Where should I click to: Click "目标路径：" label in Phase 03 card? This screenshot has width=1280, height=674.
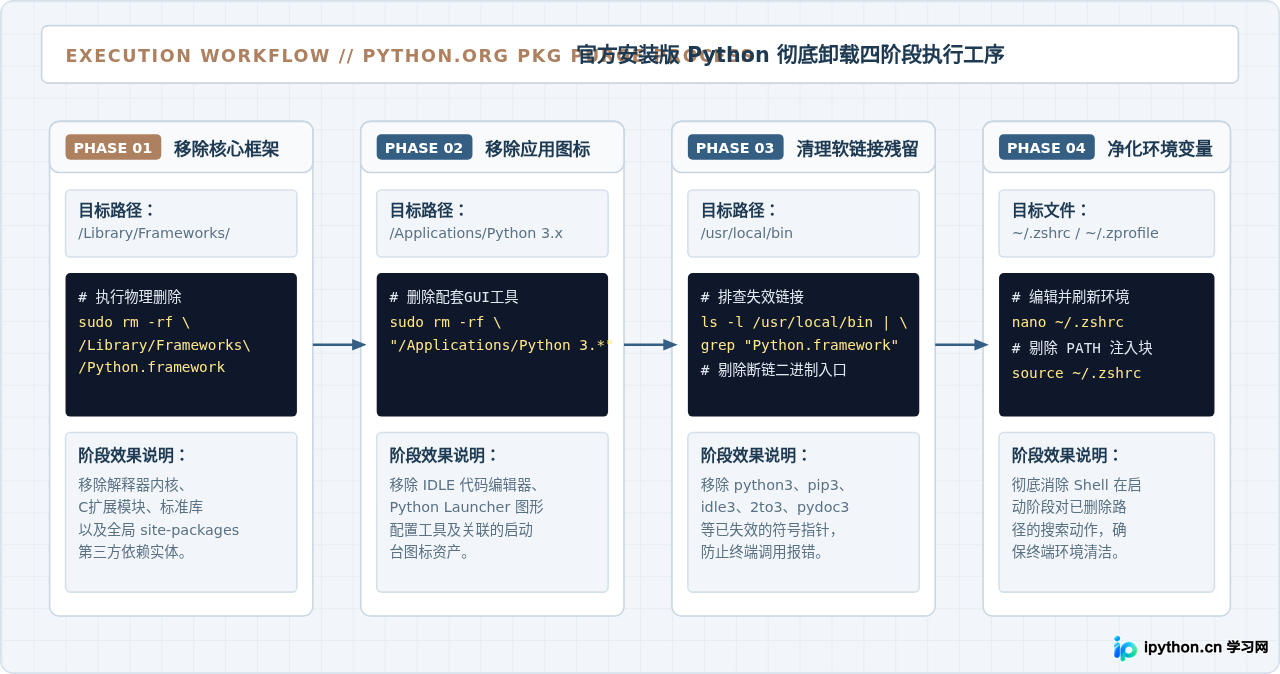pos(740,211)
